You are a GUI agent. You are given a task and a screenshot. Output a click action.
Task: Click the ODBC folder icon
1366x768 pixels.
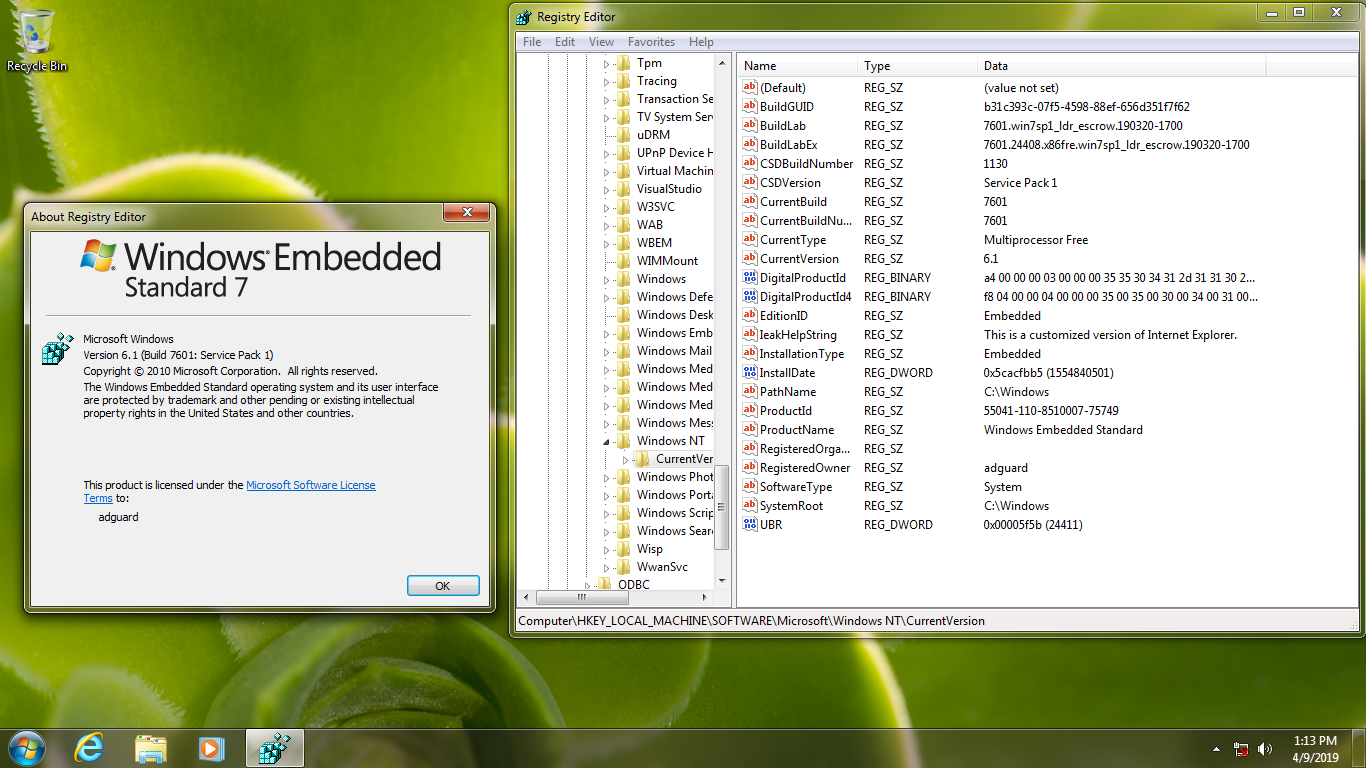604,585
